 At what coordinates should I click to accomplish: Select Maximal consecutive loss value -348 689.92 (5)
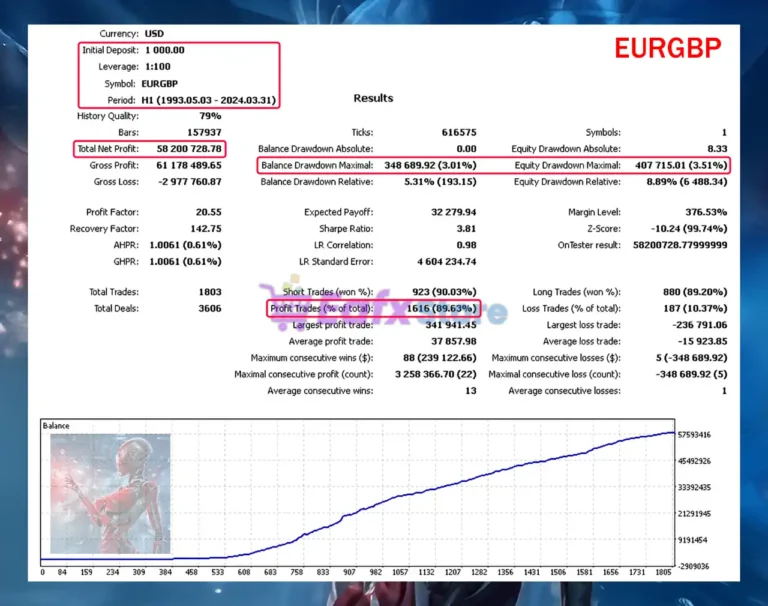pos(692,374)
